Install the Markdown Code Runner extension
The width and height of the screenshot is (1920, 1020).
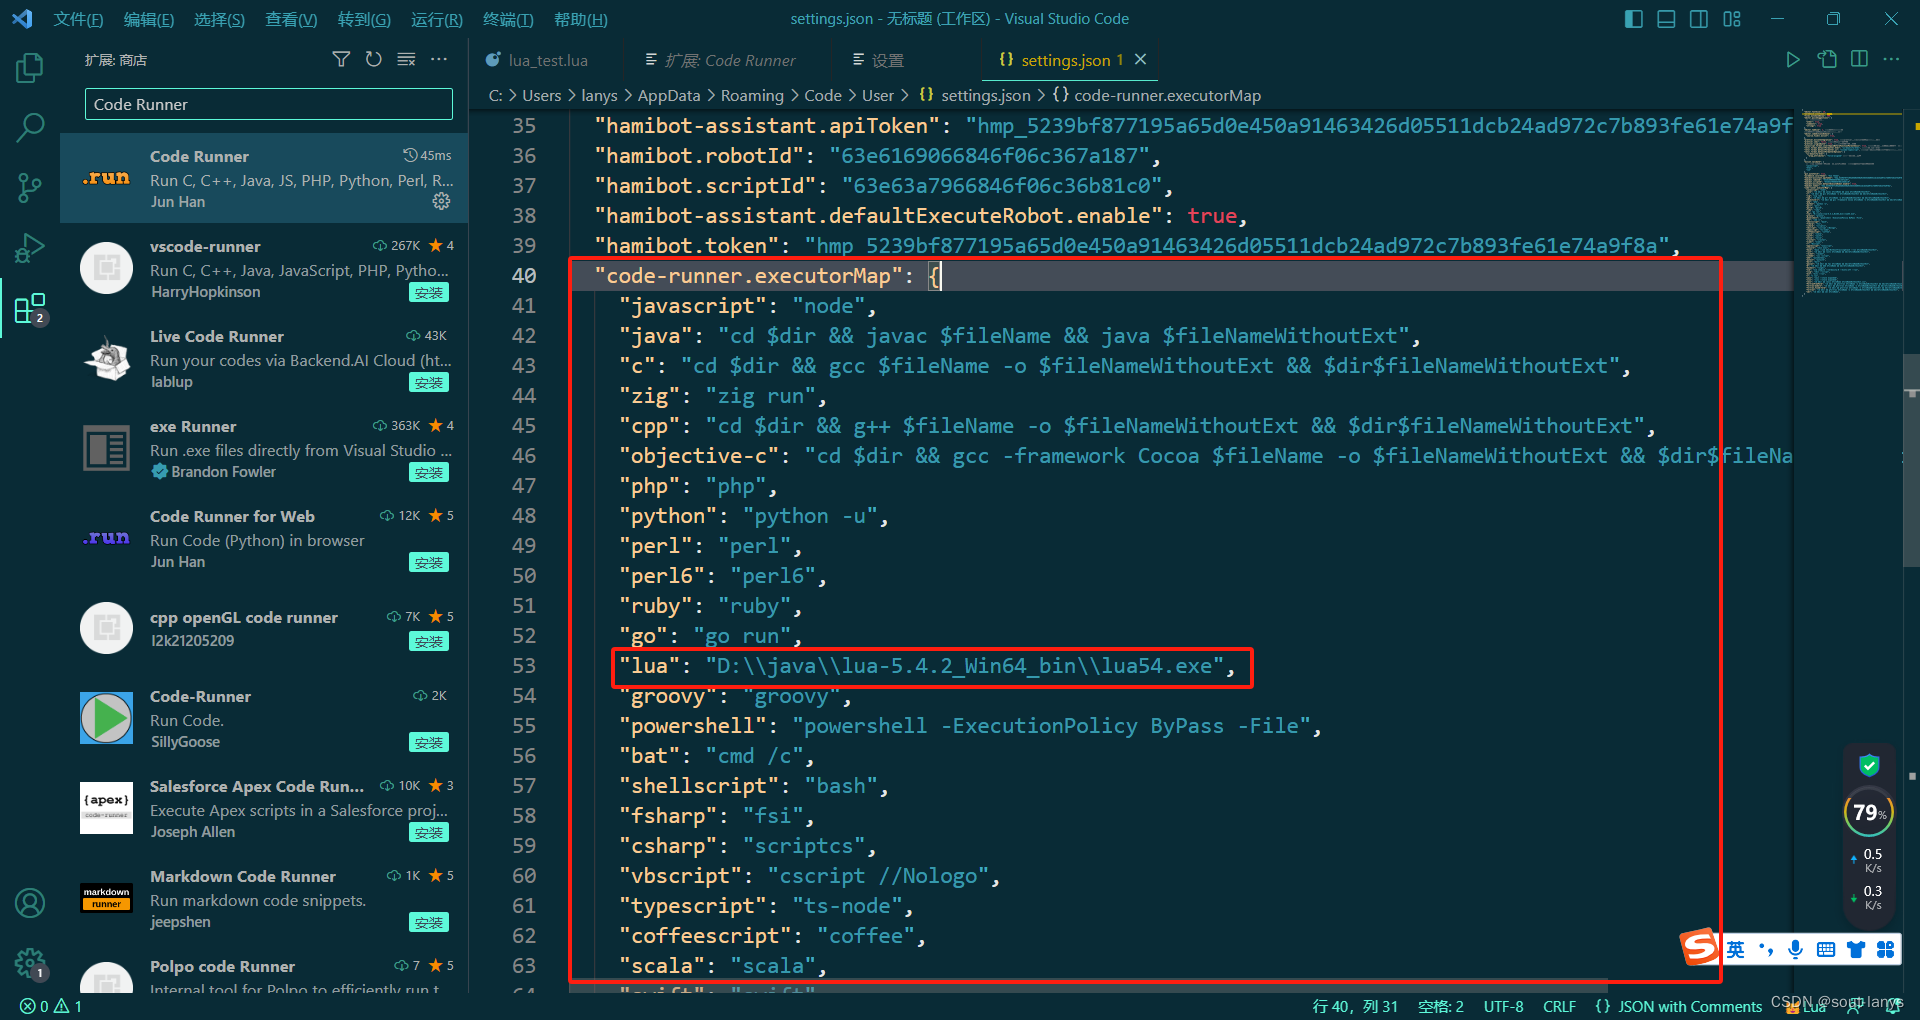pyautogui.click(x=429, y=922)
